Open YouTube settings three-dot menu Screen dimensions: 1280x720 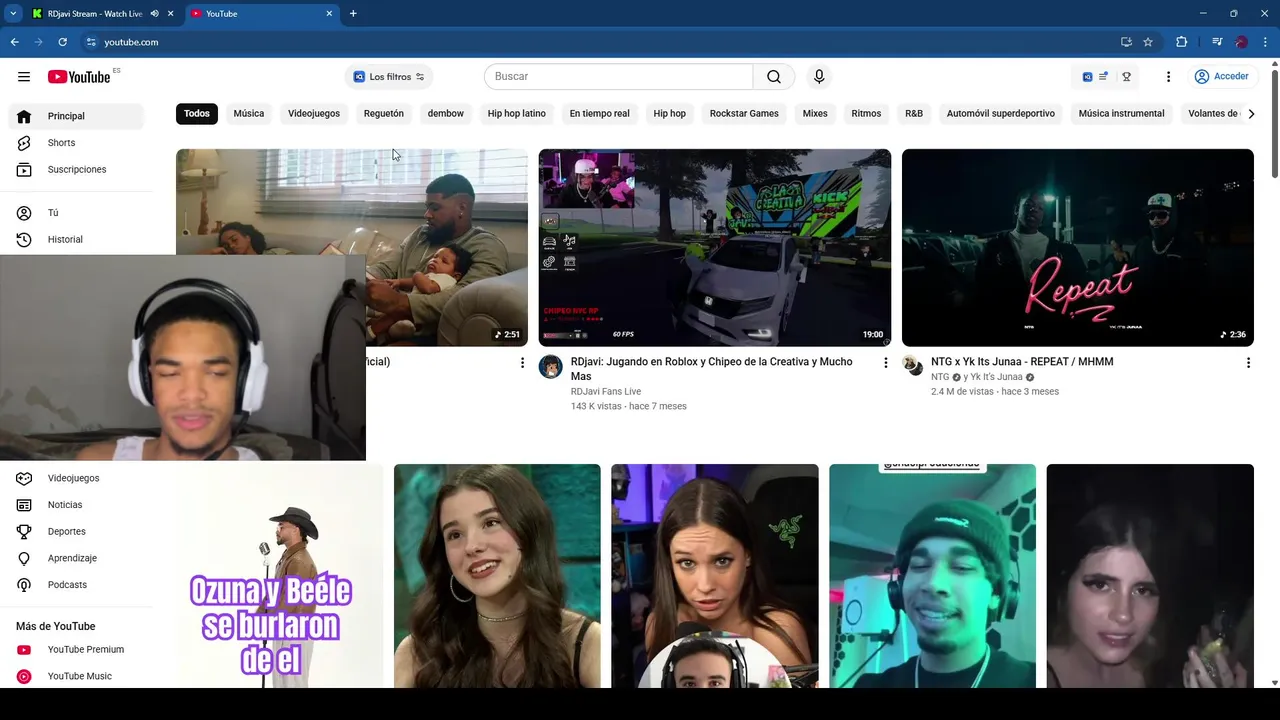click(x=1168, y=77)
